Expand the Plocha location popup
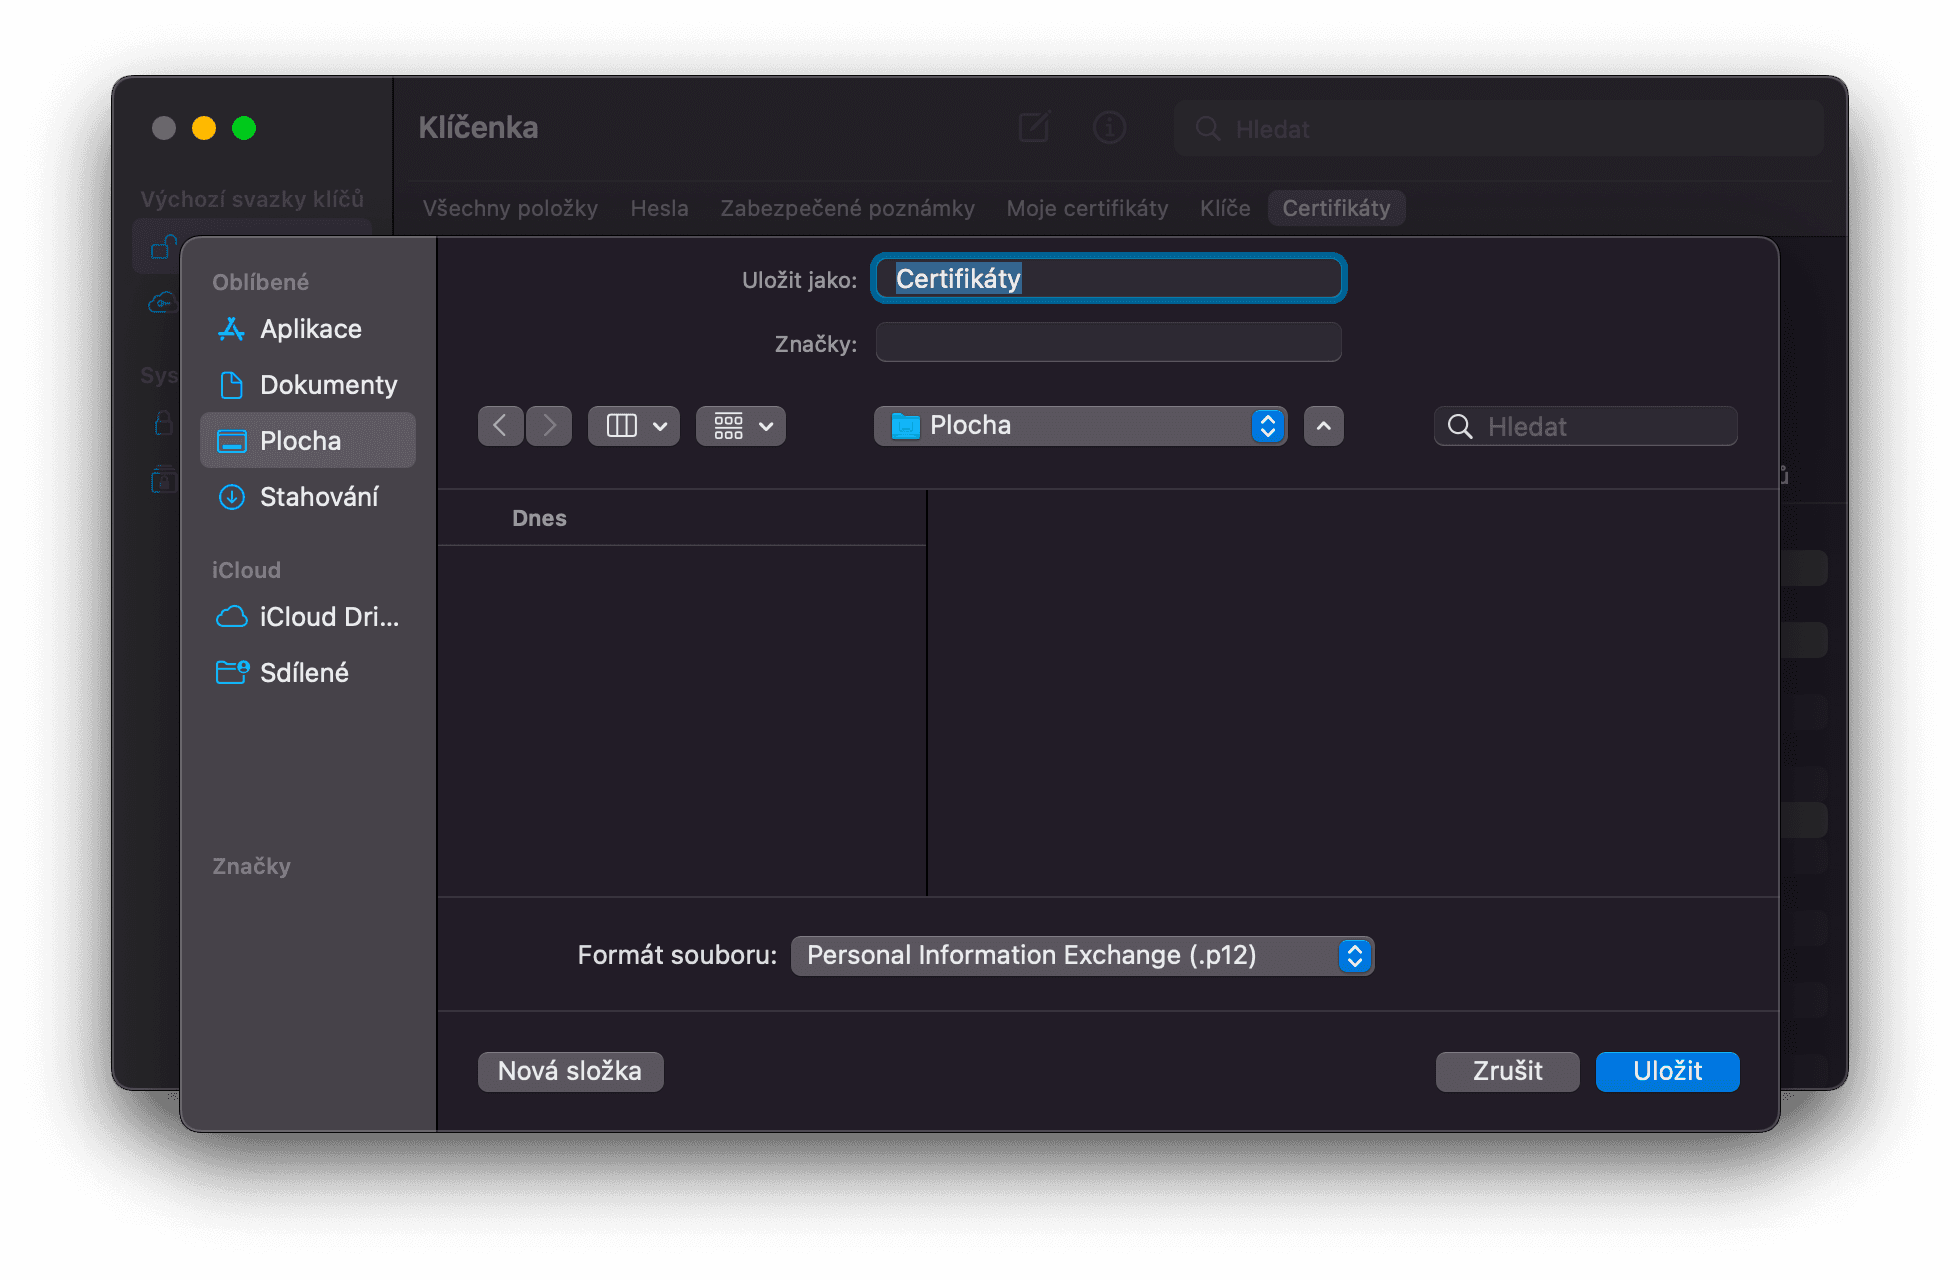Viewport: 1960px width, 1280px height. (x=1080, y=426)
